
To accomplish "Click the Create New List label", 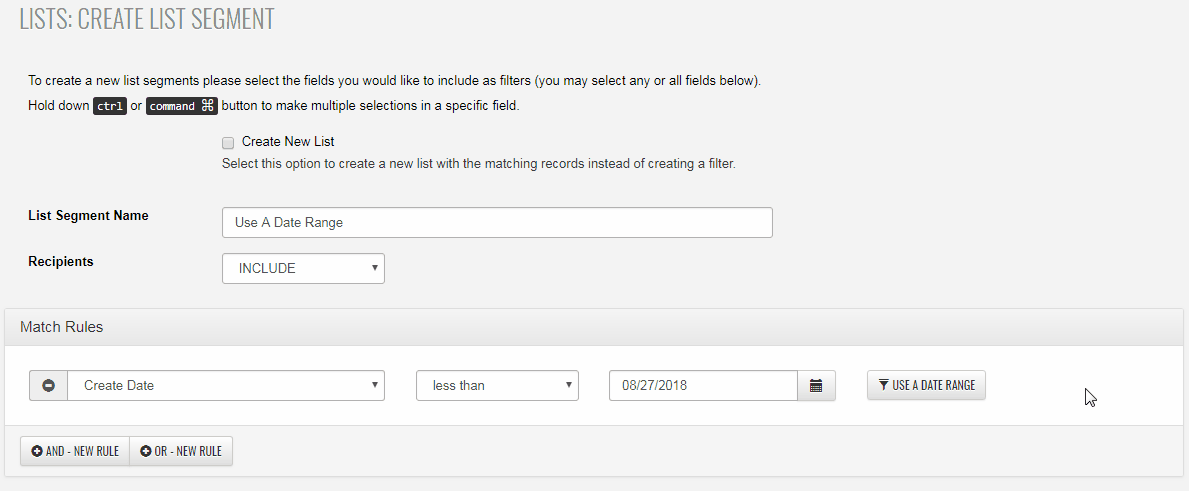I will pos(288,142).
